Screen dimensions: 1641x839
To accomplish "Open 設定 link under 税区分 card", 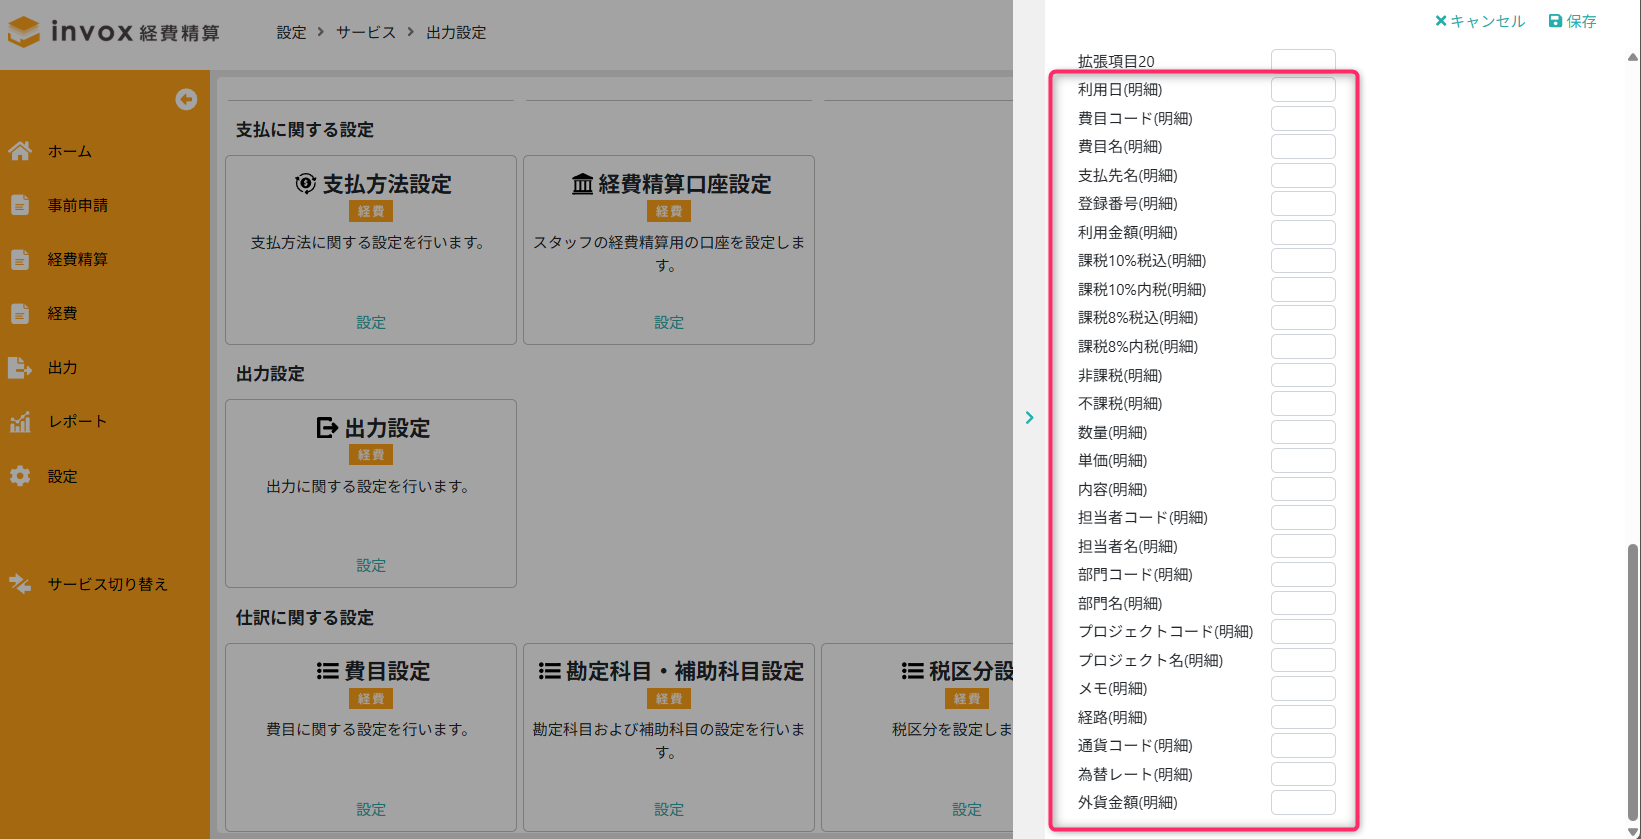I will tap(967, 809).
